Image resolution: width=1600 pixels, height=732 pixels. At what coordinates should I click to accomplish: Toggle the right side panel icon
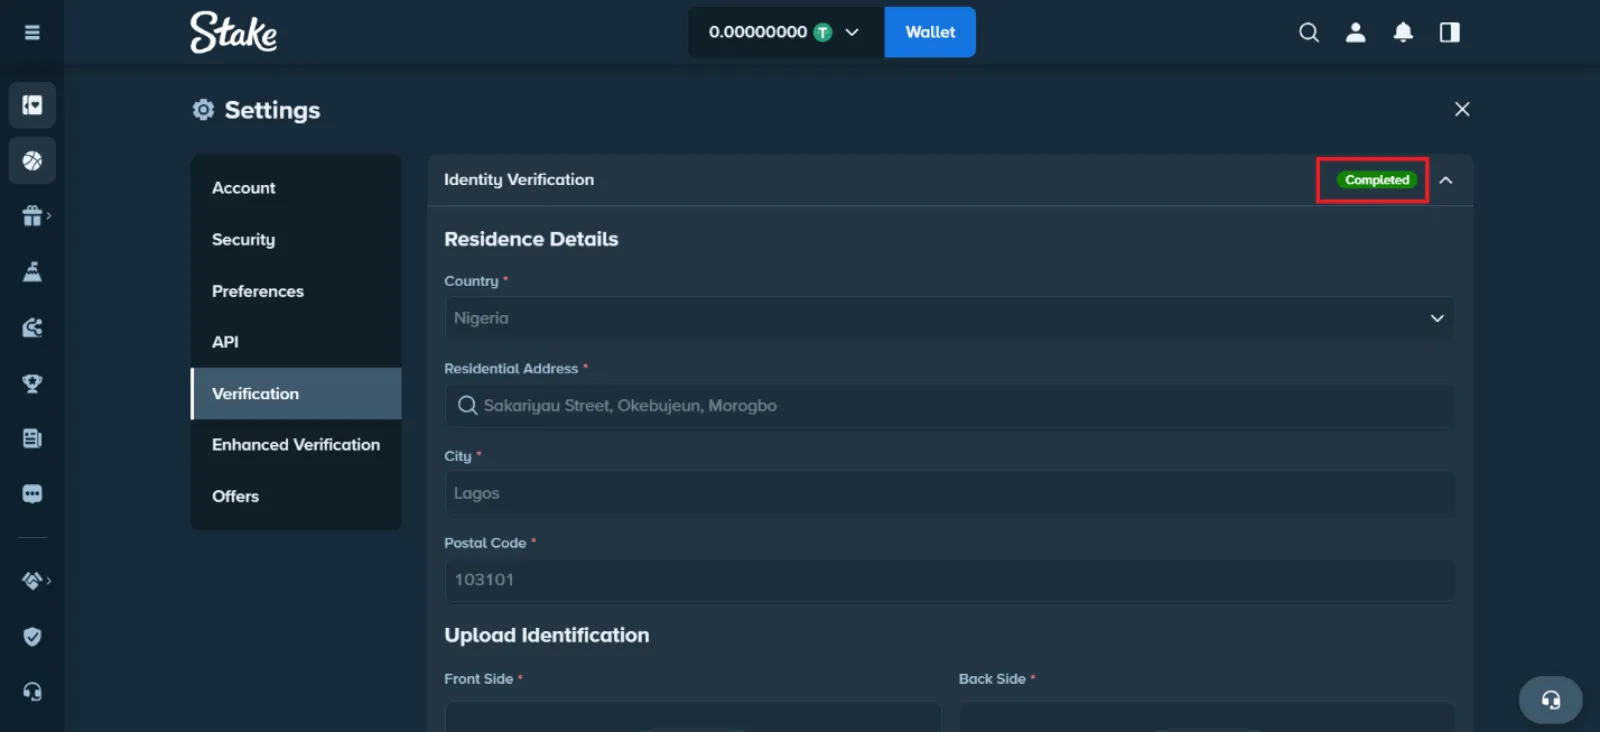[x=1449, y=32]
